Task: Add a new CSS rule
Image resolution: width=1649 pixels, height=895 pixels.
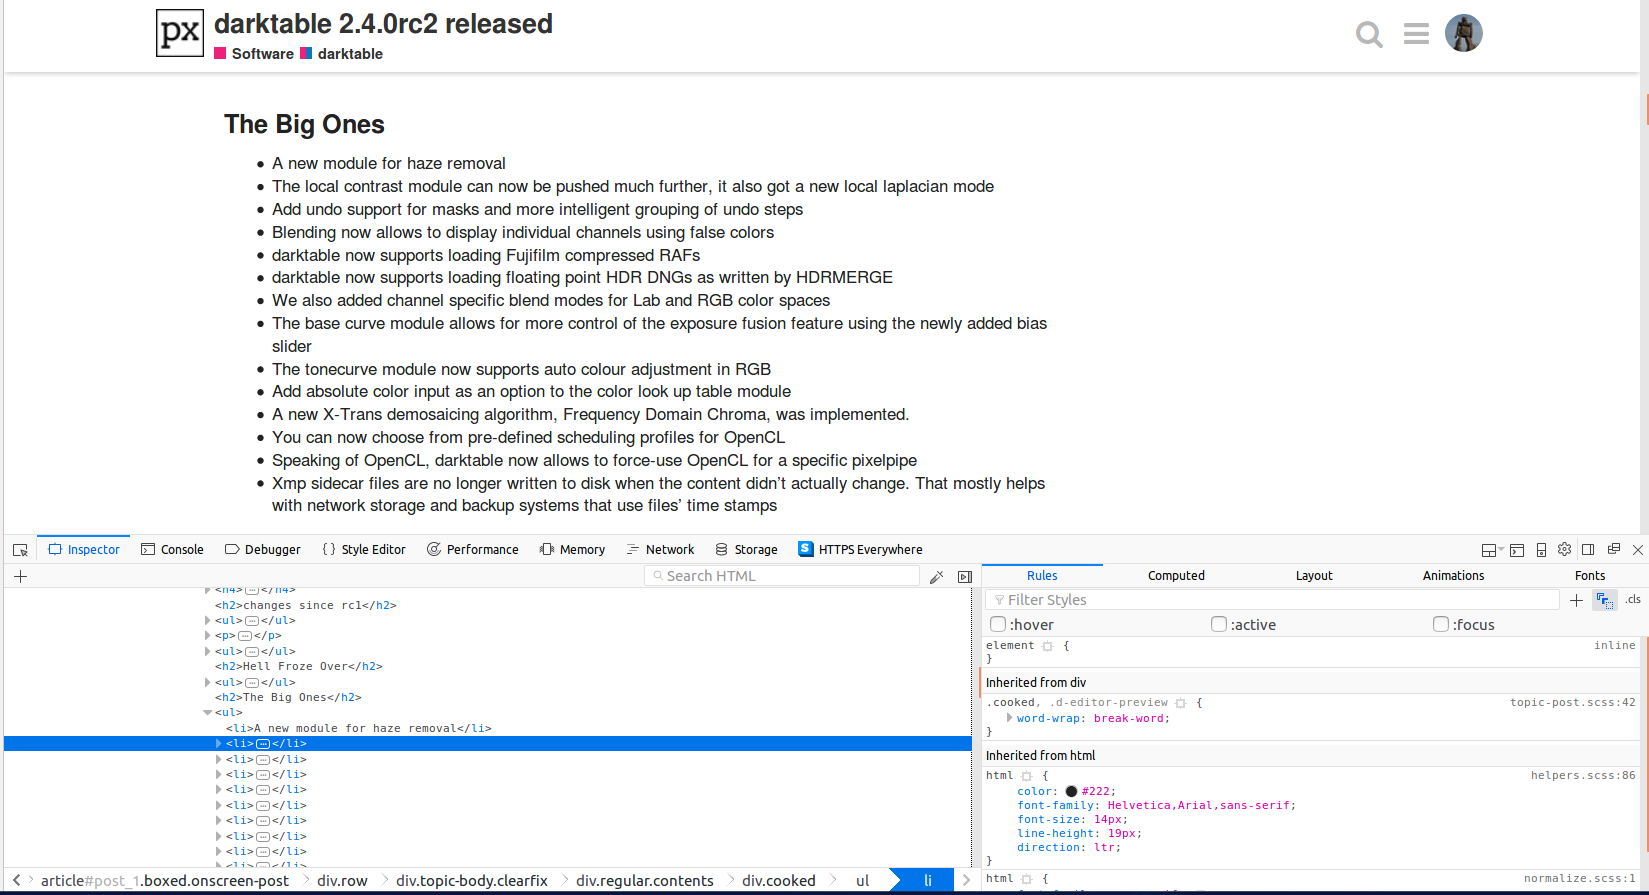Action: tap(1576, 600)
